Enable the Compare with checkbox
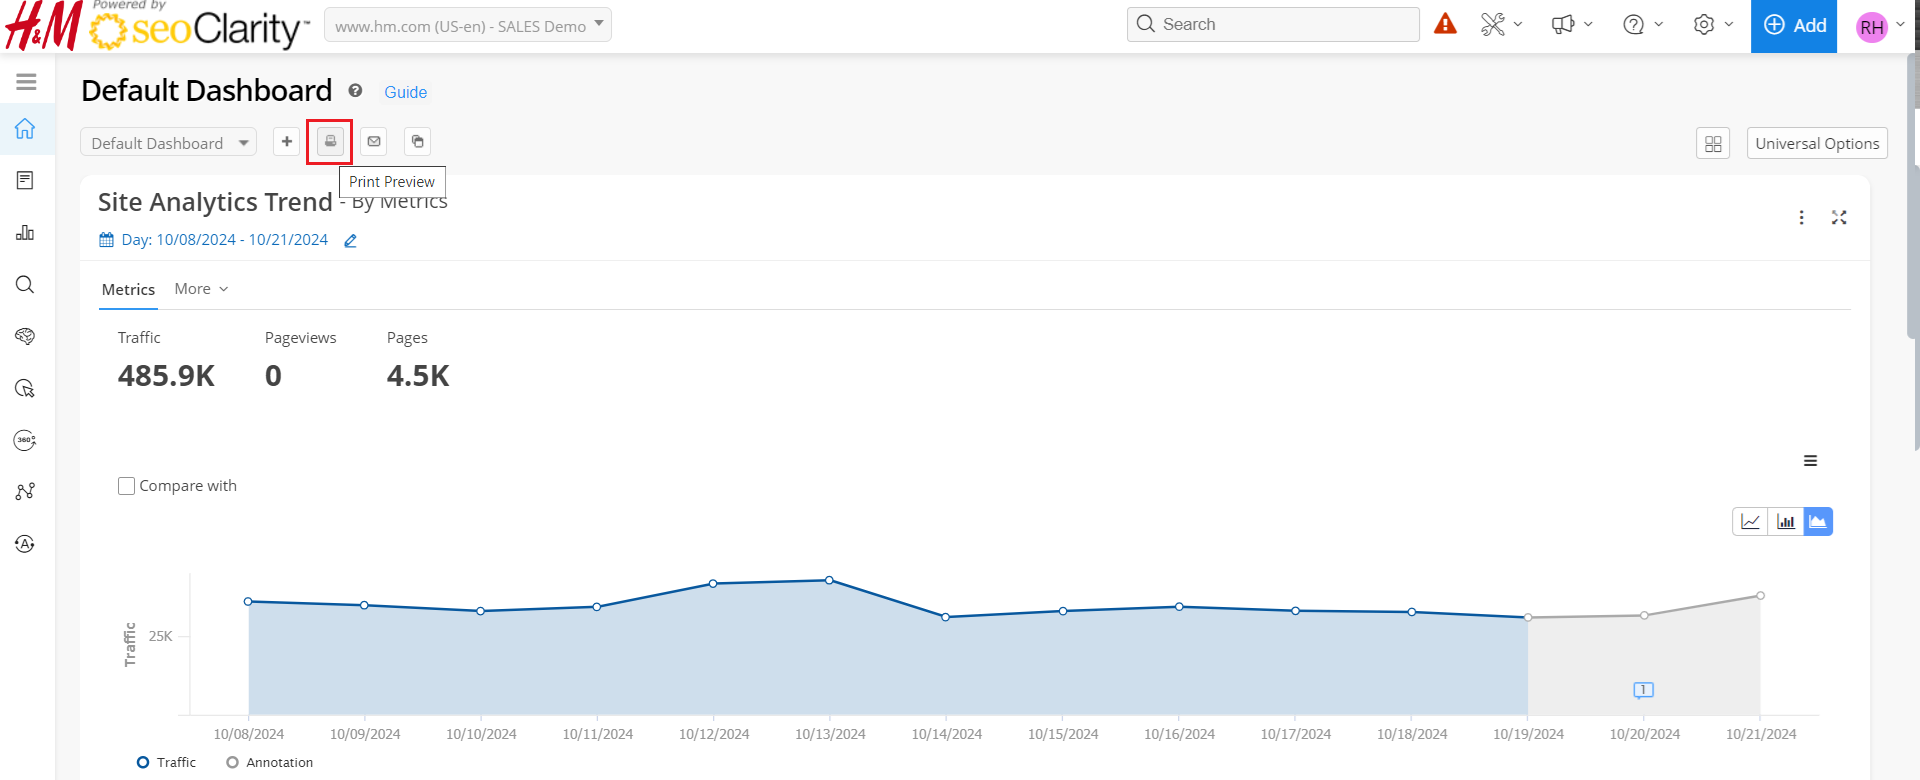Viewport: 1920px width, 780px height. [x=127, y=486]
